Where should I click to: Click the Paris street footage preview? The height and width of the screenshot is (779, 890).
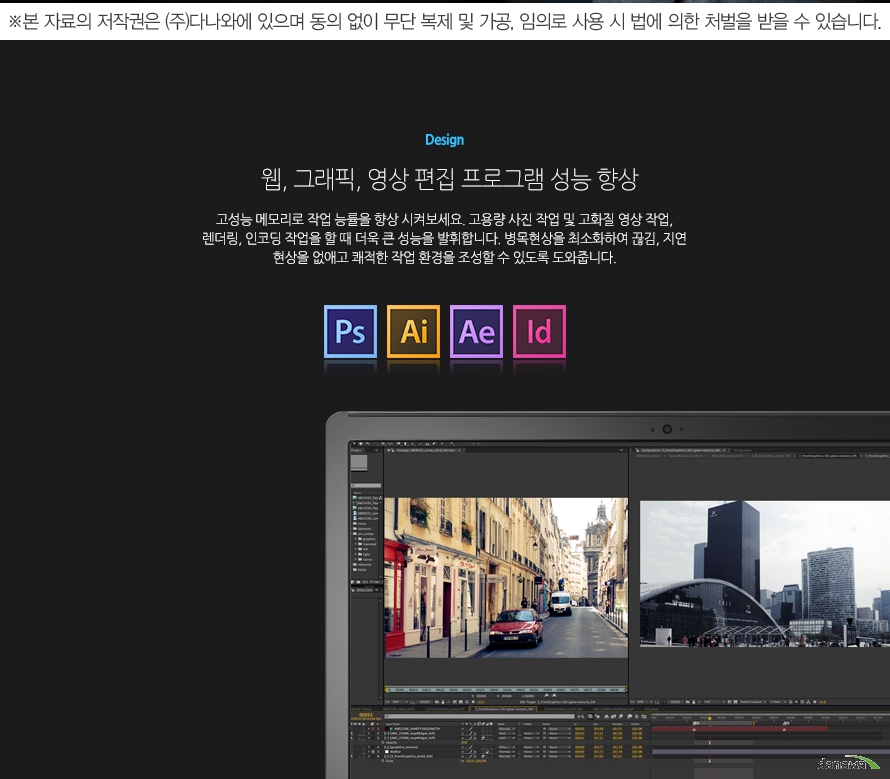pos(506,577)
